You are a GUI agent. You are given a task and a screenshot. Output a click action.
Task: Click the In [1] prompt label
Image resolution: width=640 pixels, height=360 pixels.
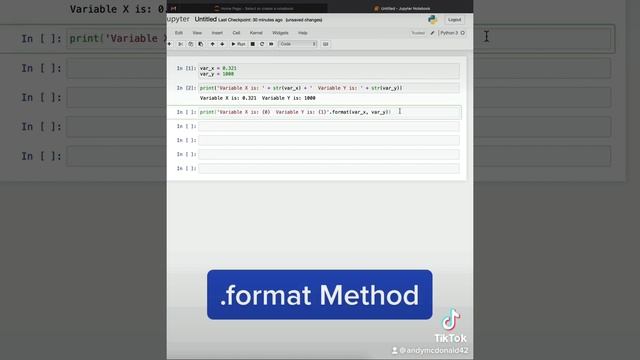click(186, 68)
